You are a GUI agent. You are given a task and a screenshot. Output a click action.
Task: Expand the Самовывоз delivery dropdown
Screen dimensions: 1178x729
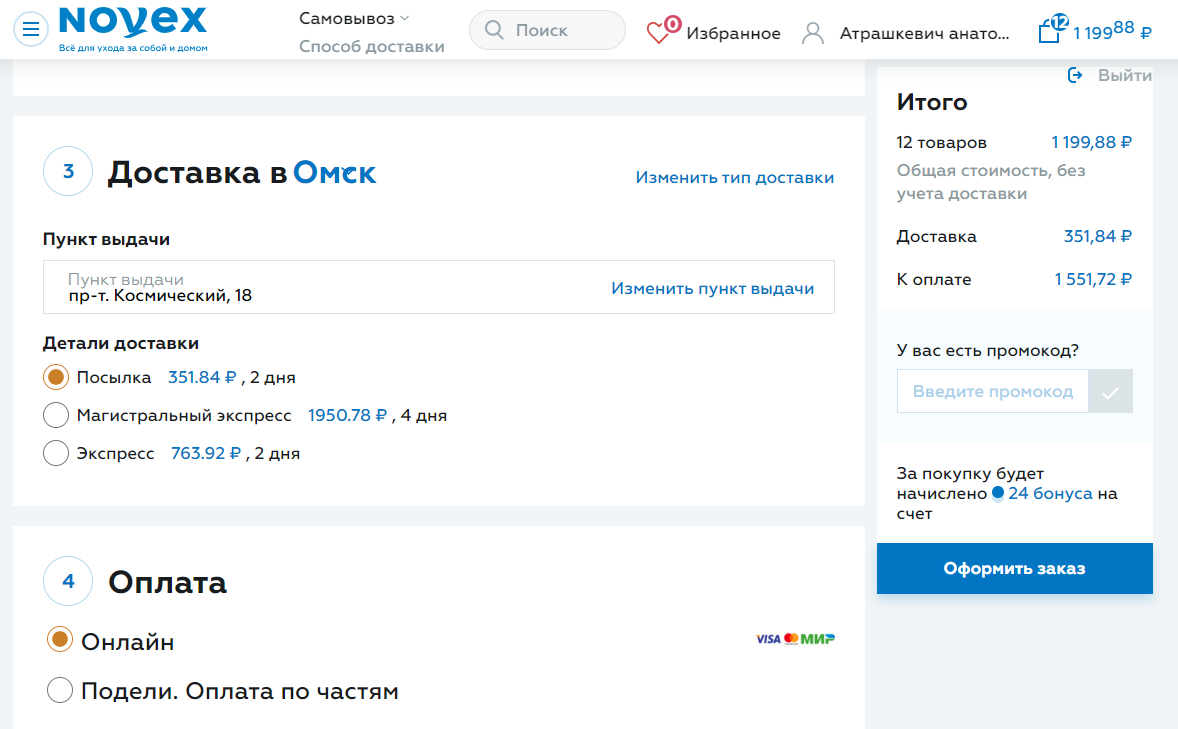click(x=354, y=18)
